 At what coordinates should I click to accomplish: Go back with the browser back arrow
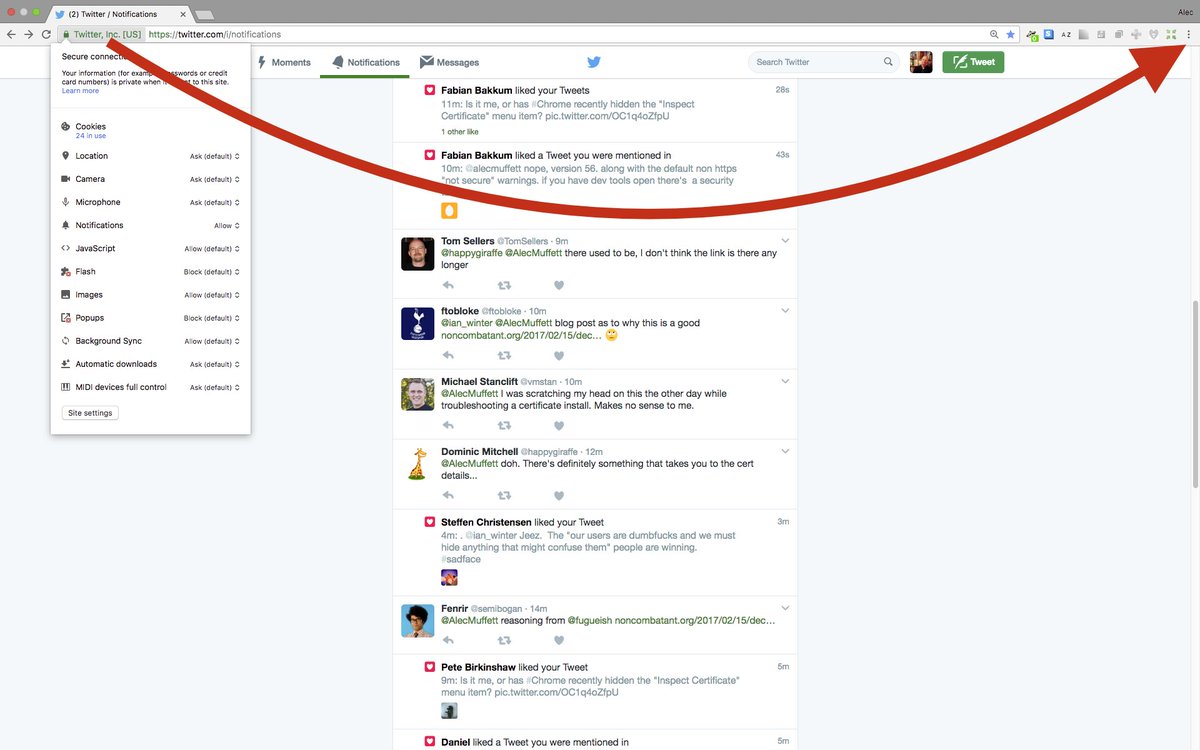pos(11,34)
